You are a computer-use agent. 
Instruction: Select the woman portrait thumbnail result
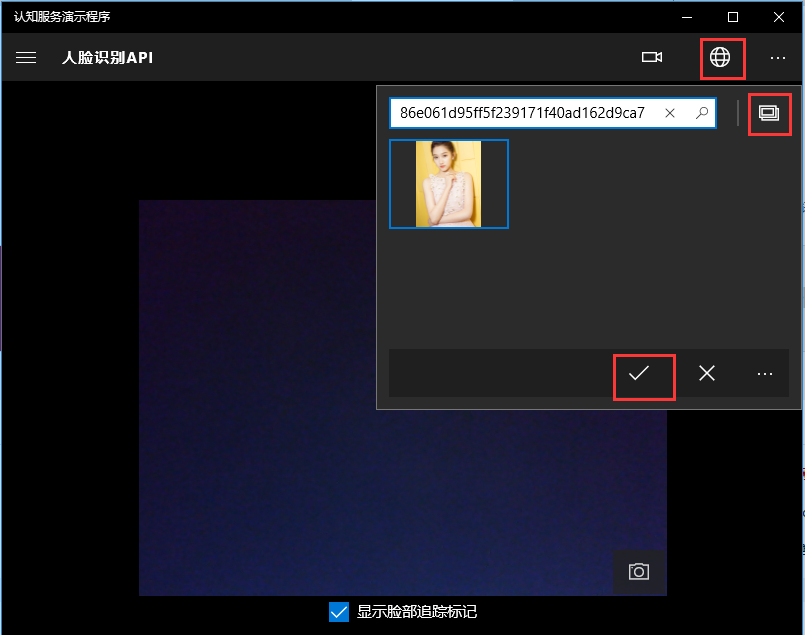tap(449, 184)
